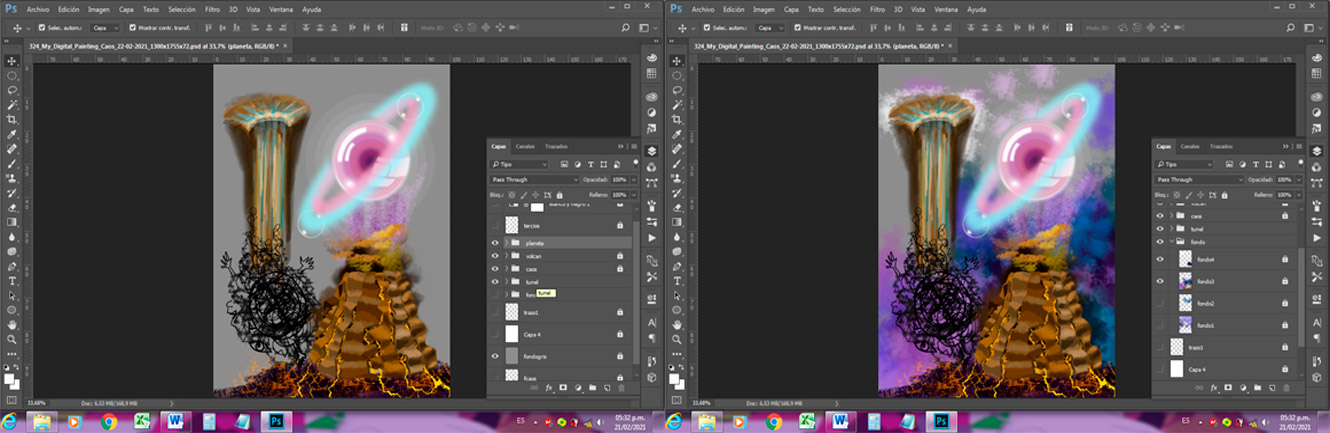
Task: Hide the volcan group in left panel
Action: tap(494, 256)
